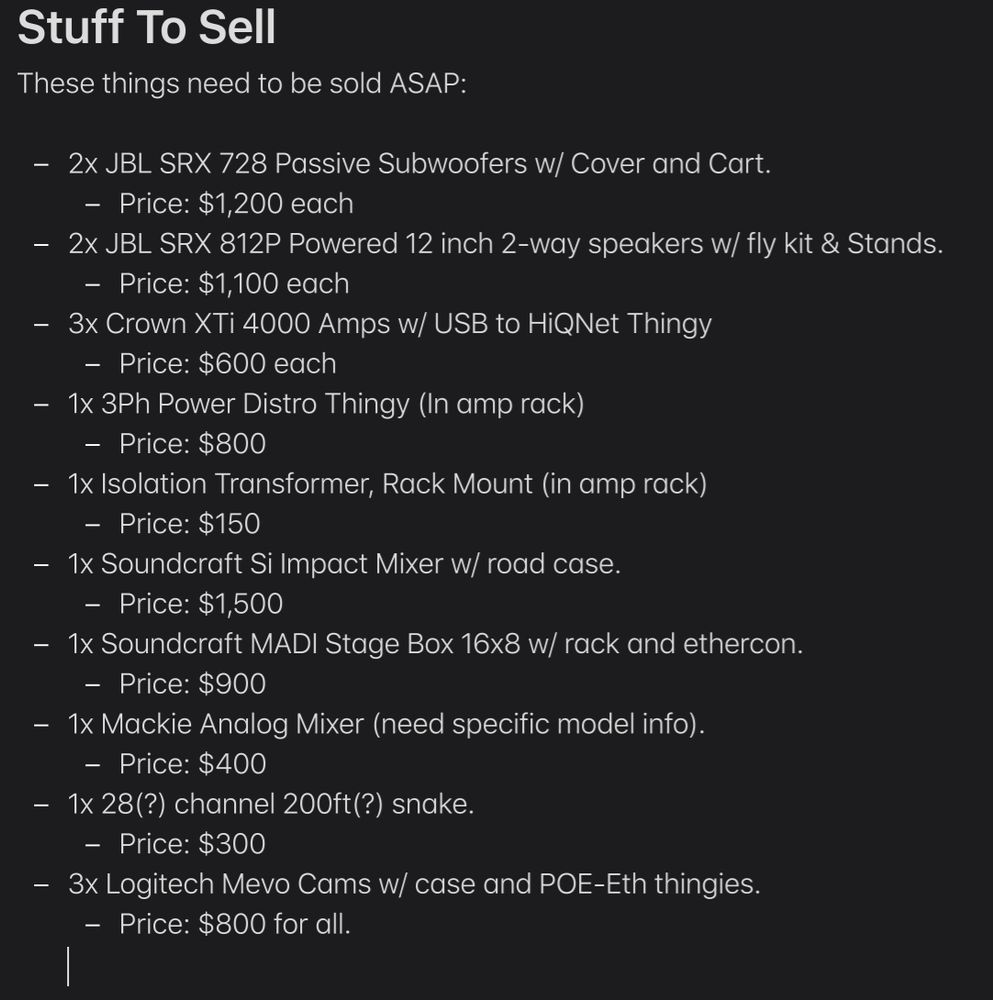Image resolution: width=993 pixels, height=1000 pixels.
Task: Click the 'Price: $900' line
Action: (192, 684)
